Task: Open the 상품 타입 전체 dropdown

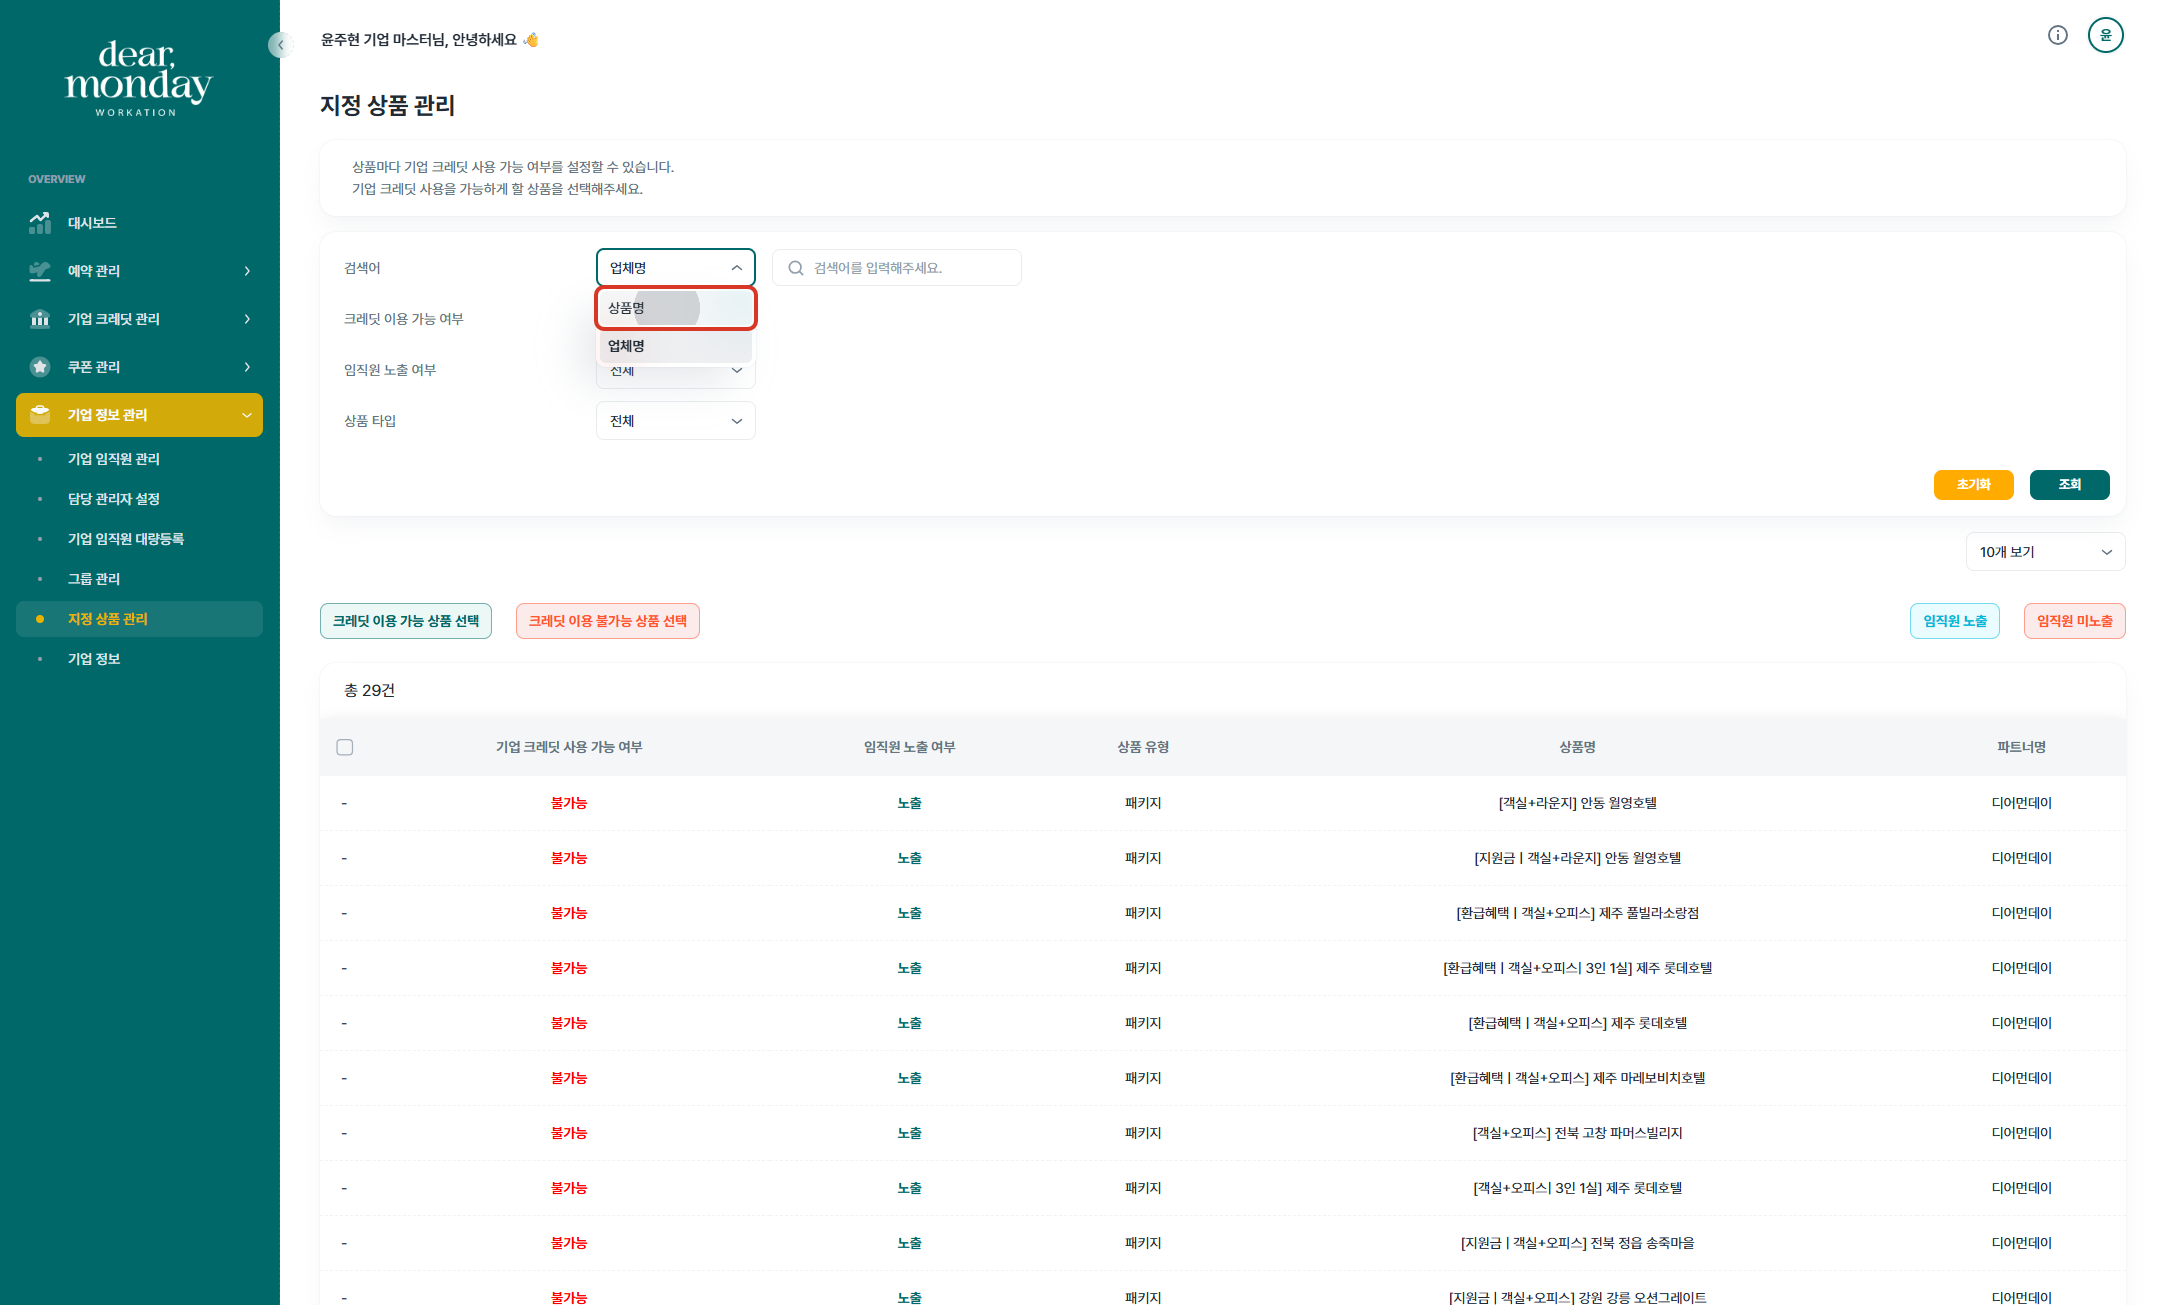Action: coord(675,421)
